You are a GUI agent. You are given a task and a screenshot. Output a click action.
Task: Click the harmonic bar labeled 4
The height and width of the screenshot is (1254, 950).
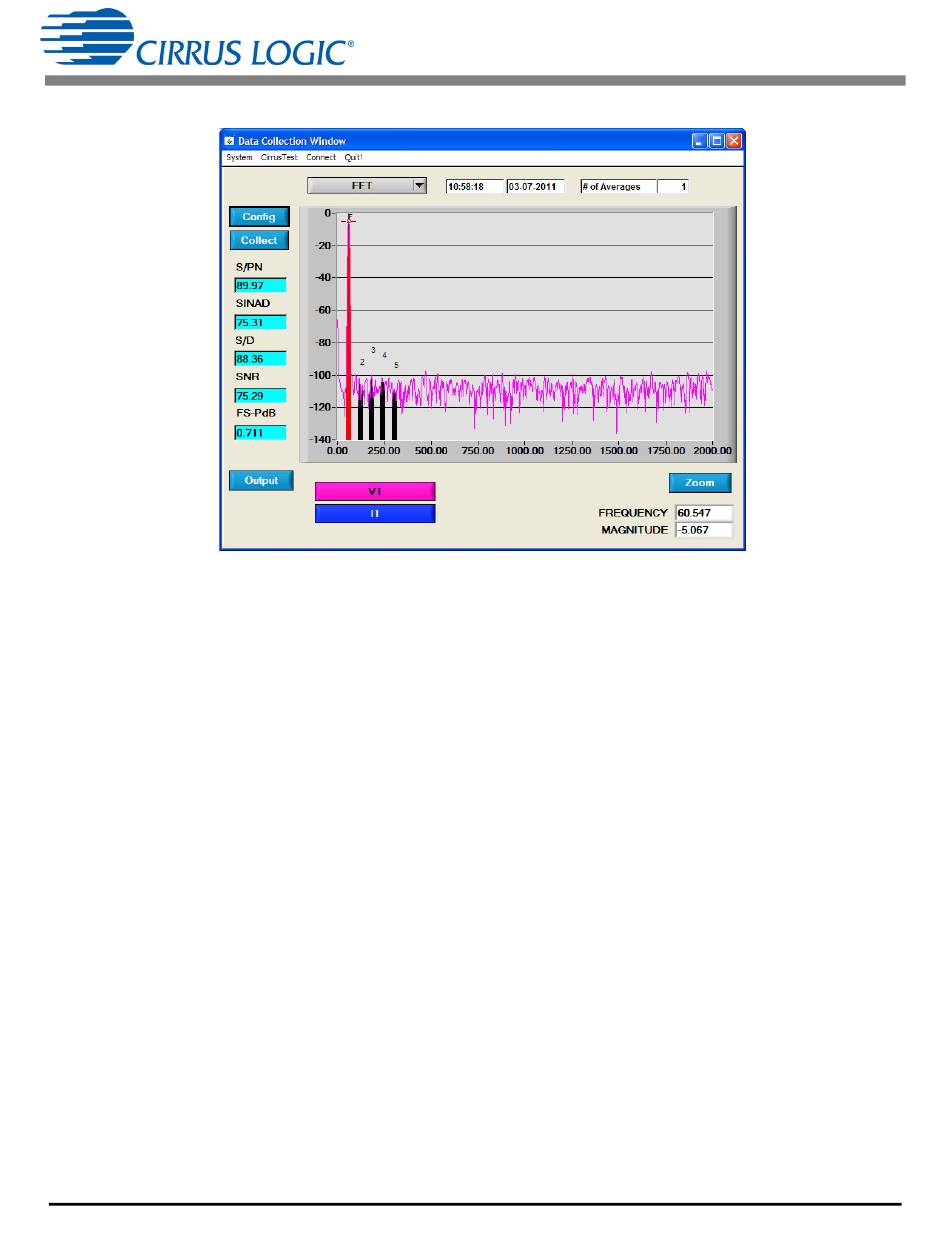(383, 413)
